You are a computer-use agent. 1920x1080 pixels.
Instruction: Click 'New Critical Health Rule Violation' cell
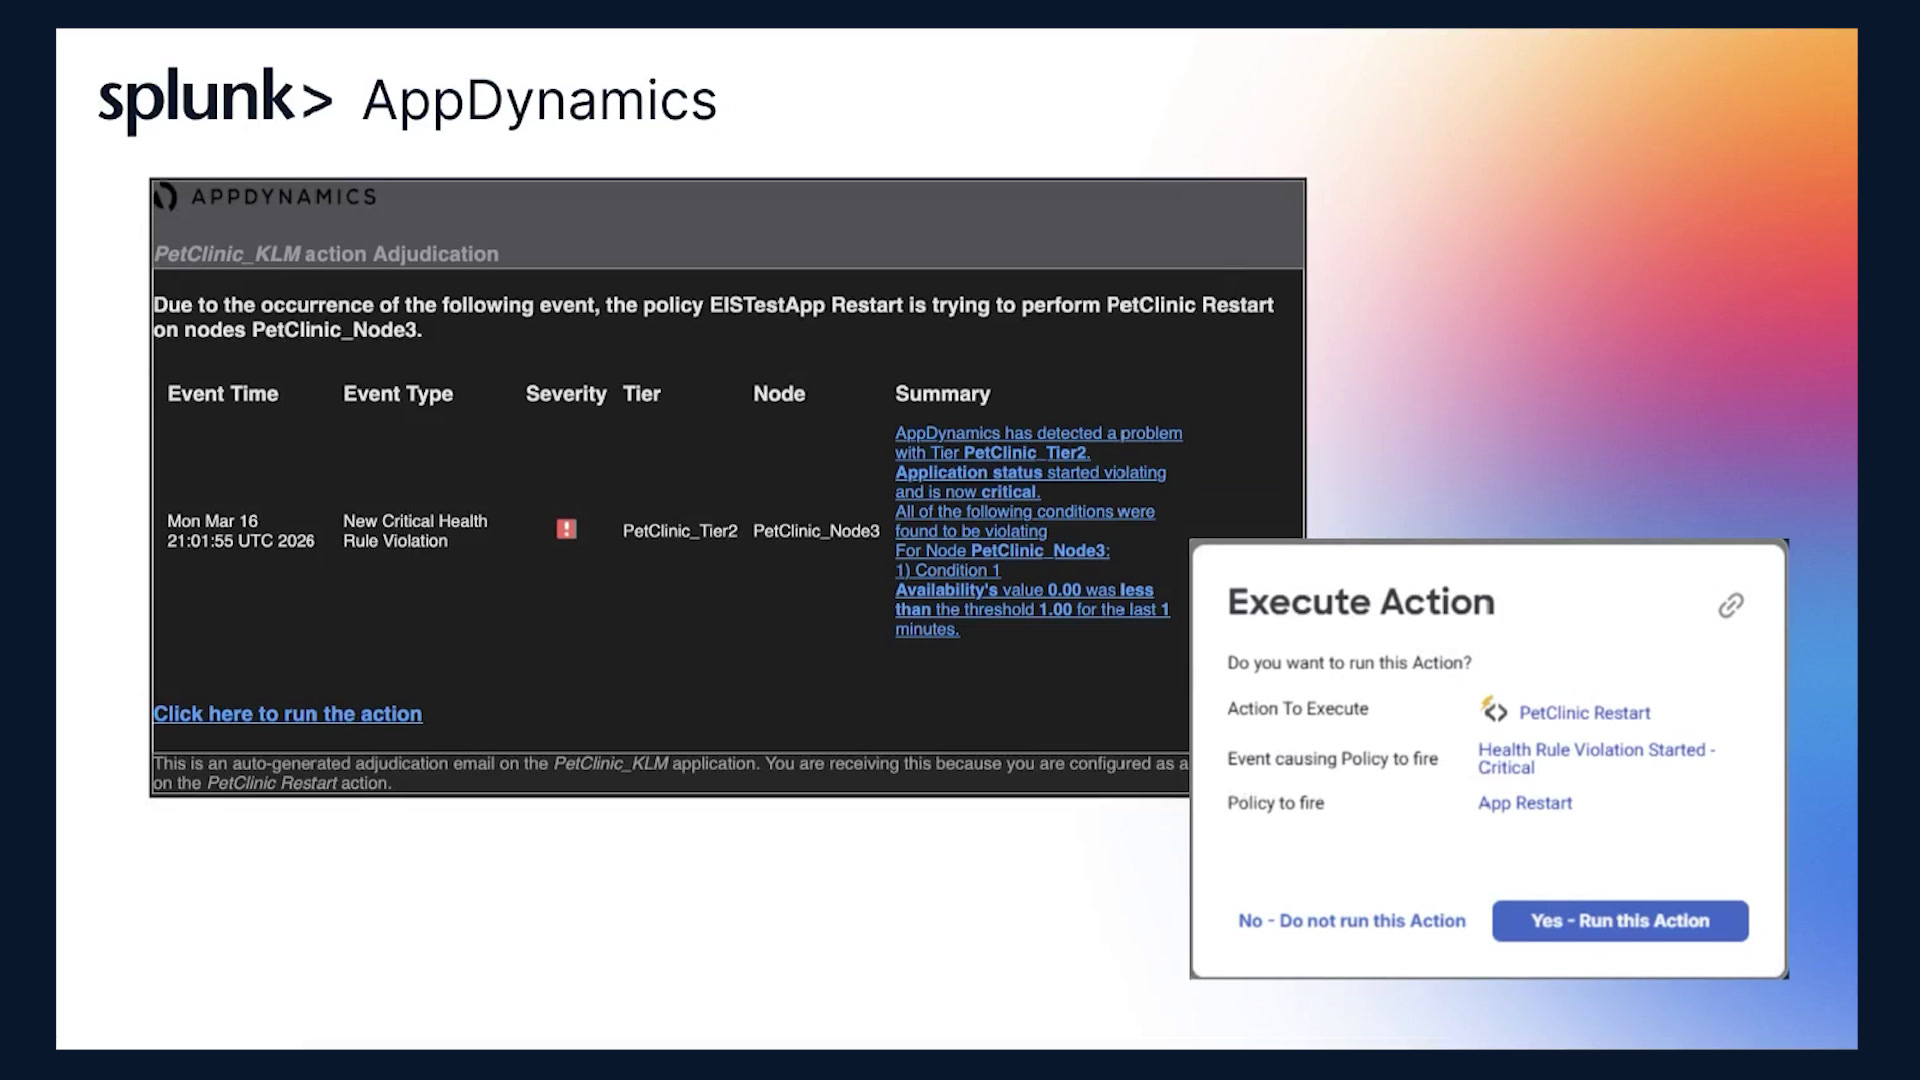415,531
